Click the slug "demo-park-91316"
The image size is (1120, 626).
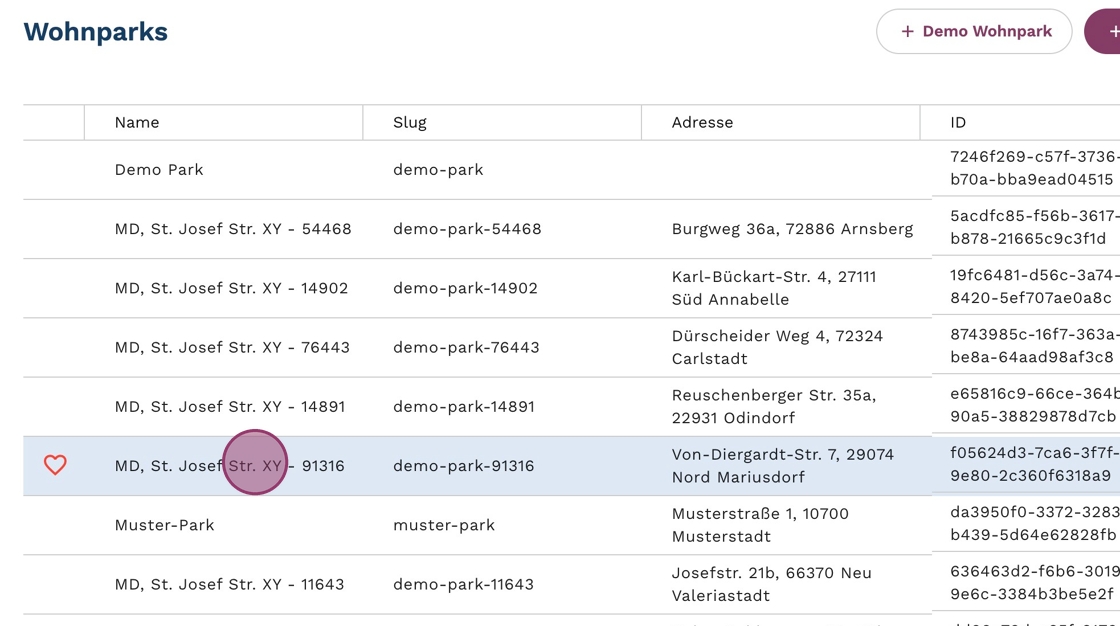[x=464, y=466]
